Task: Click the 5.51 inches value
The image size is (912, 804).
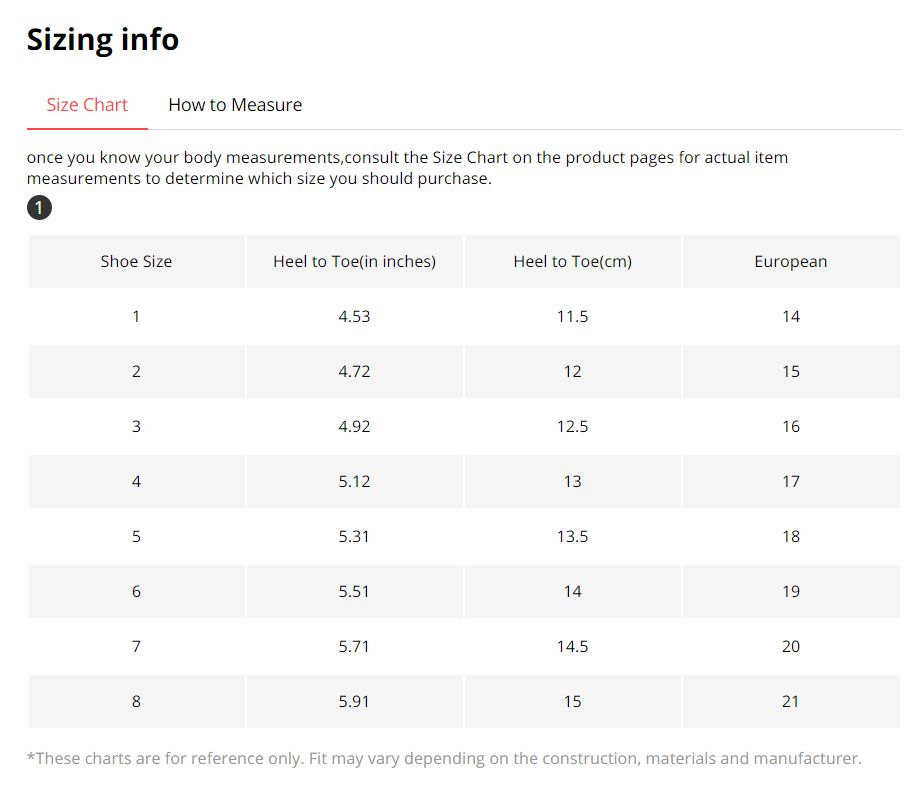Action: pos(354,592)
